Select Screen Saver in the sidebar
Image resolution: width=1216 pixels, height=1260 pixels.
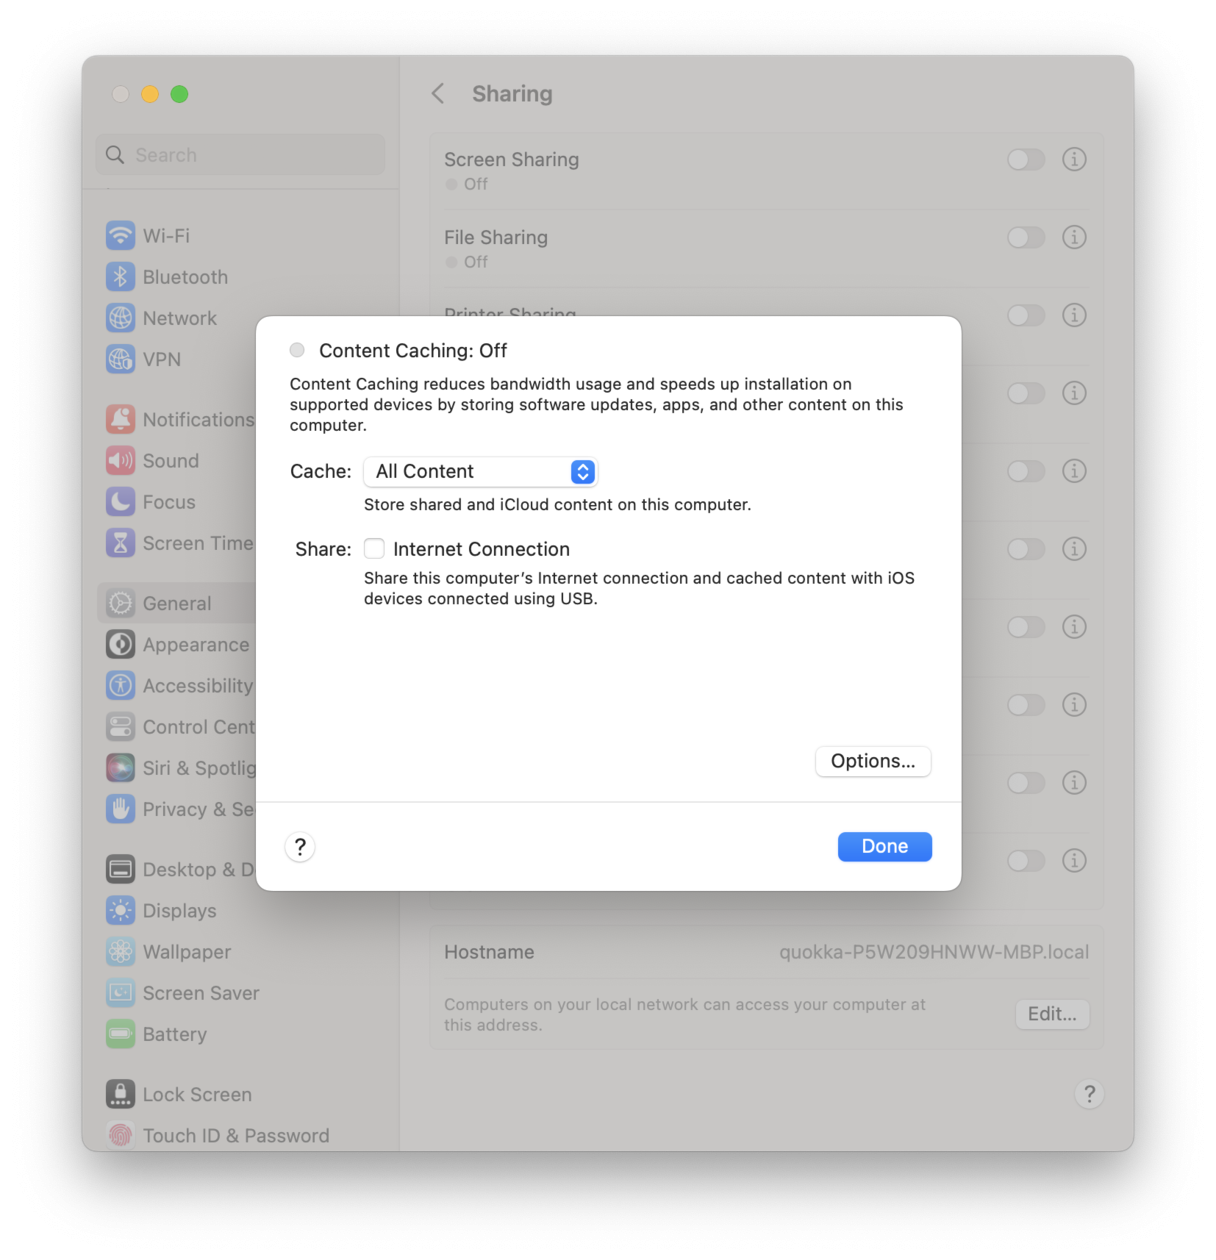pyautogui.click(x=200, y=993)
